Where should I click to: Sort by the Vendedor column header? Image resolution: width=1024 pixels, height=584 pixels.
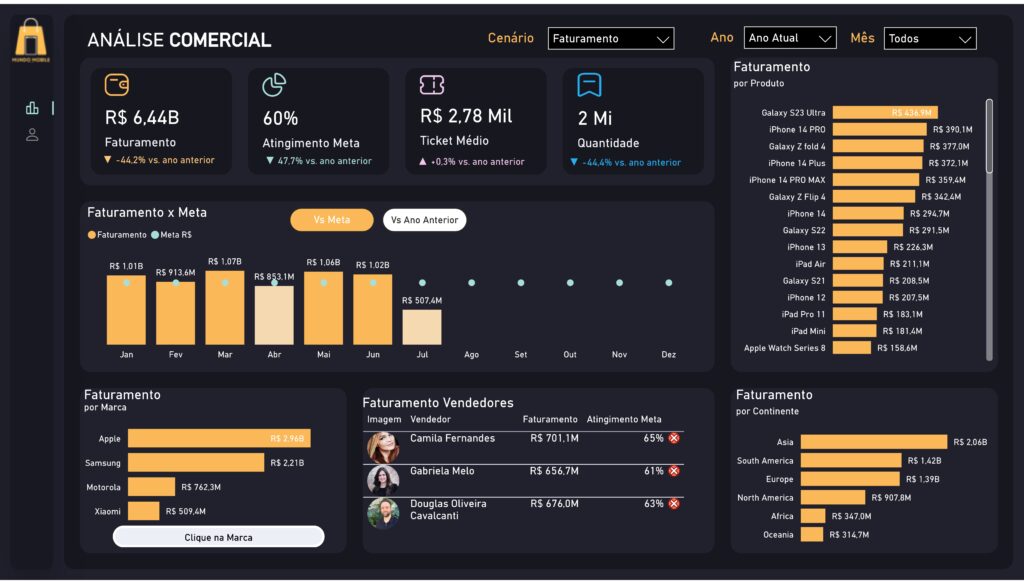click(x=430, y=419)
